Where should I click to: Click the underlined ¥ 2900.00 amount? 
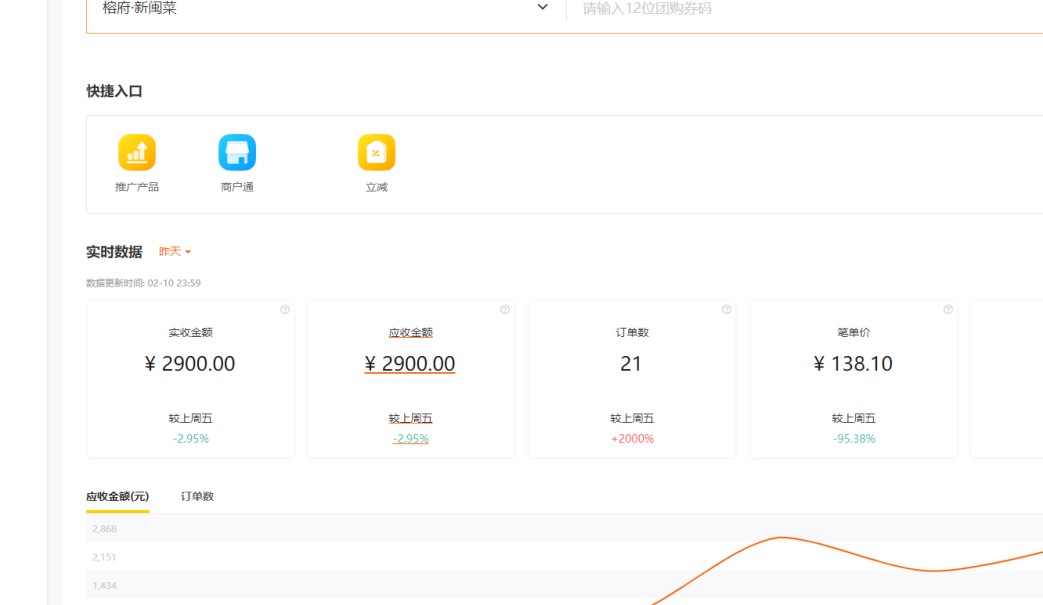coord(410,364)
